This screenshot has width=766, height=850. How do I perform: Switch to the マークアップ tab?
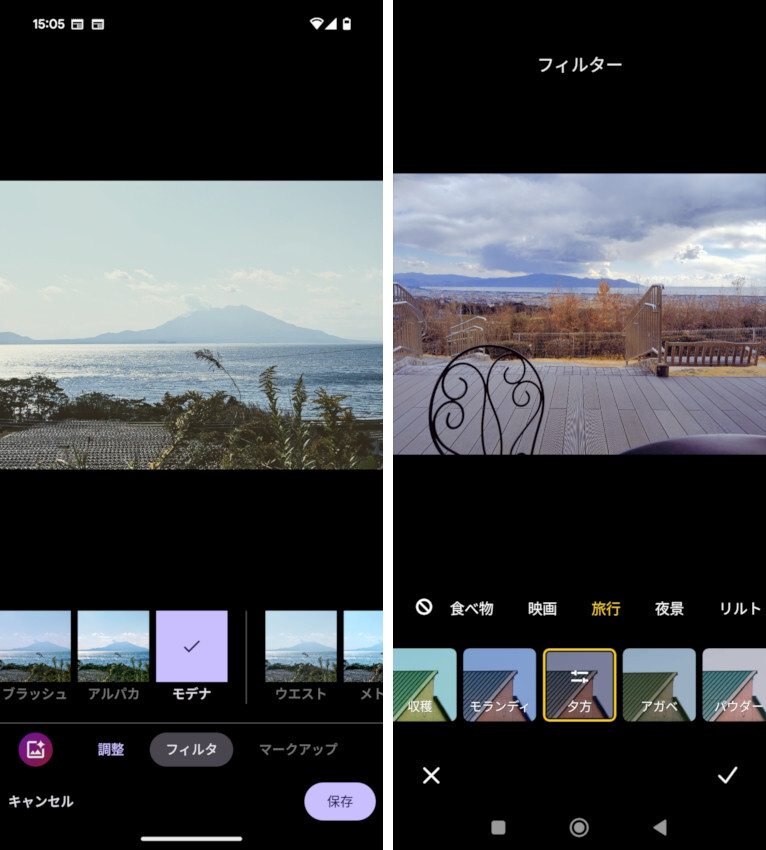pyautogui.click(x=298, y=749)
